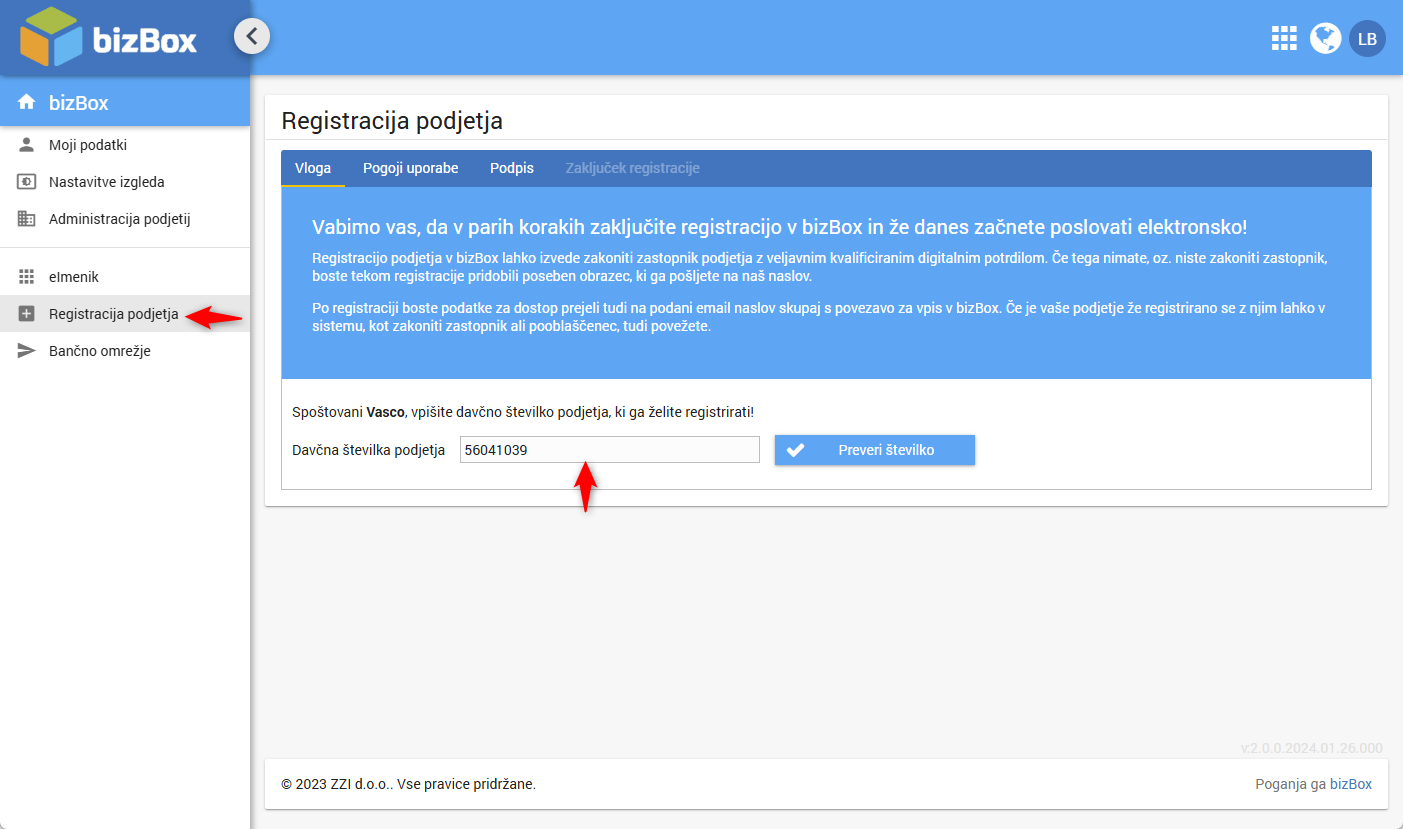Click the copyright ZZI d.o.o. text

(409, 784)
